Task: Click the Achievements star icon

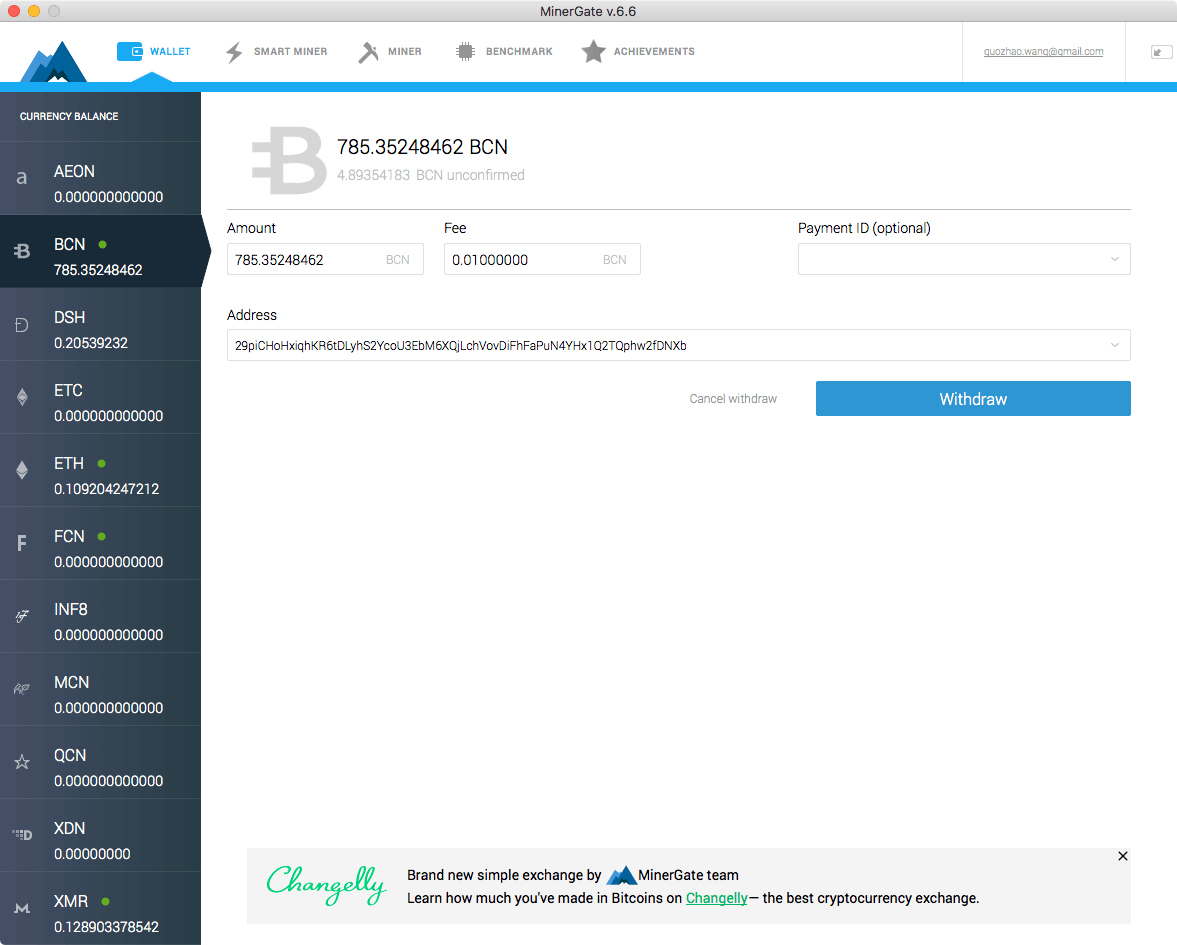Action: point(593,50)
